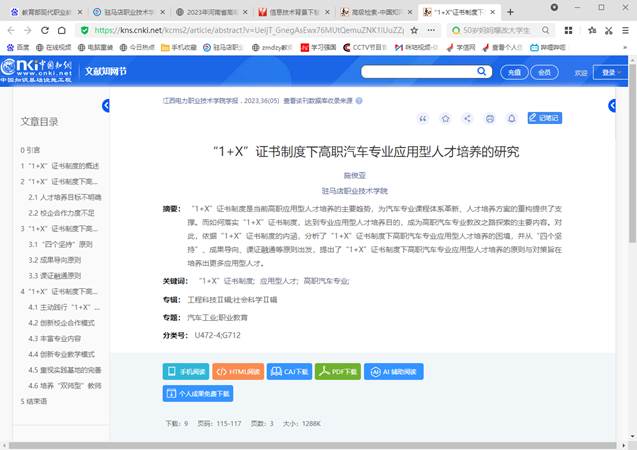Click the author name link under title
The image size is (637, 450).
[x=355, y=175]
